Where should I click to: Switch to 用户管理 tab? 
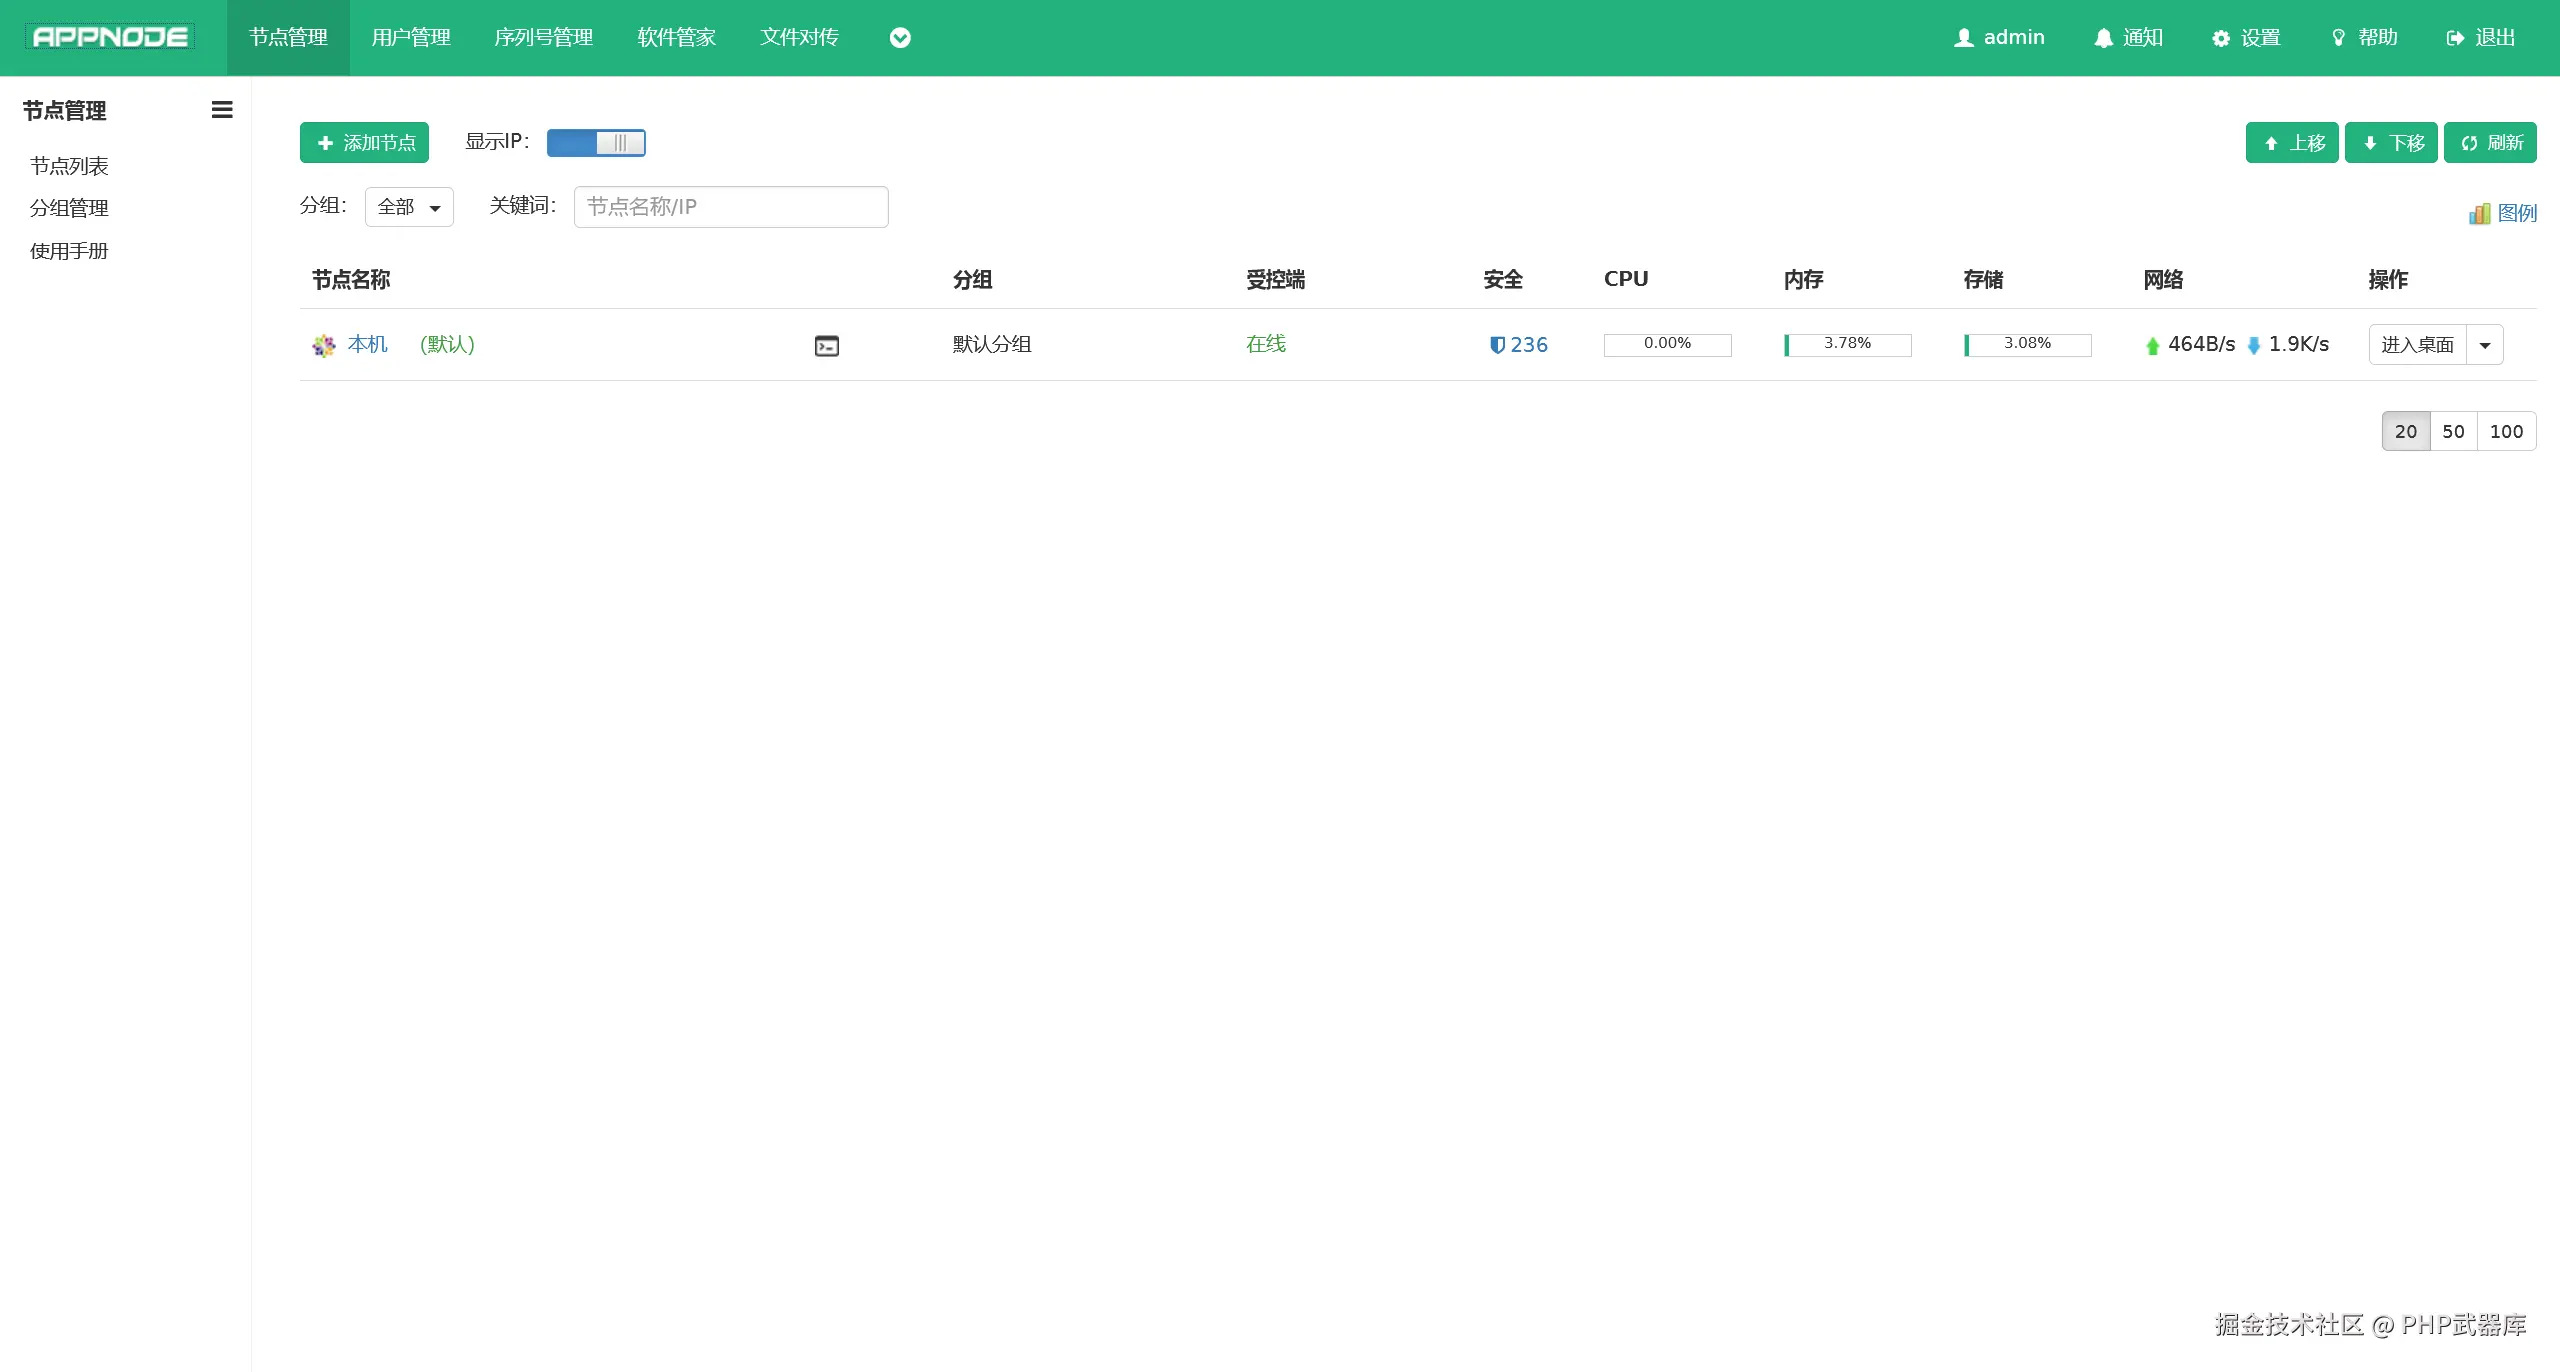(411, 38)
